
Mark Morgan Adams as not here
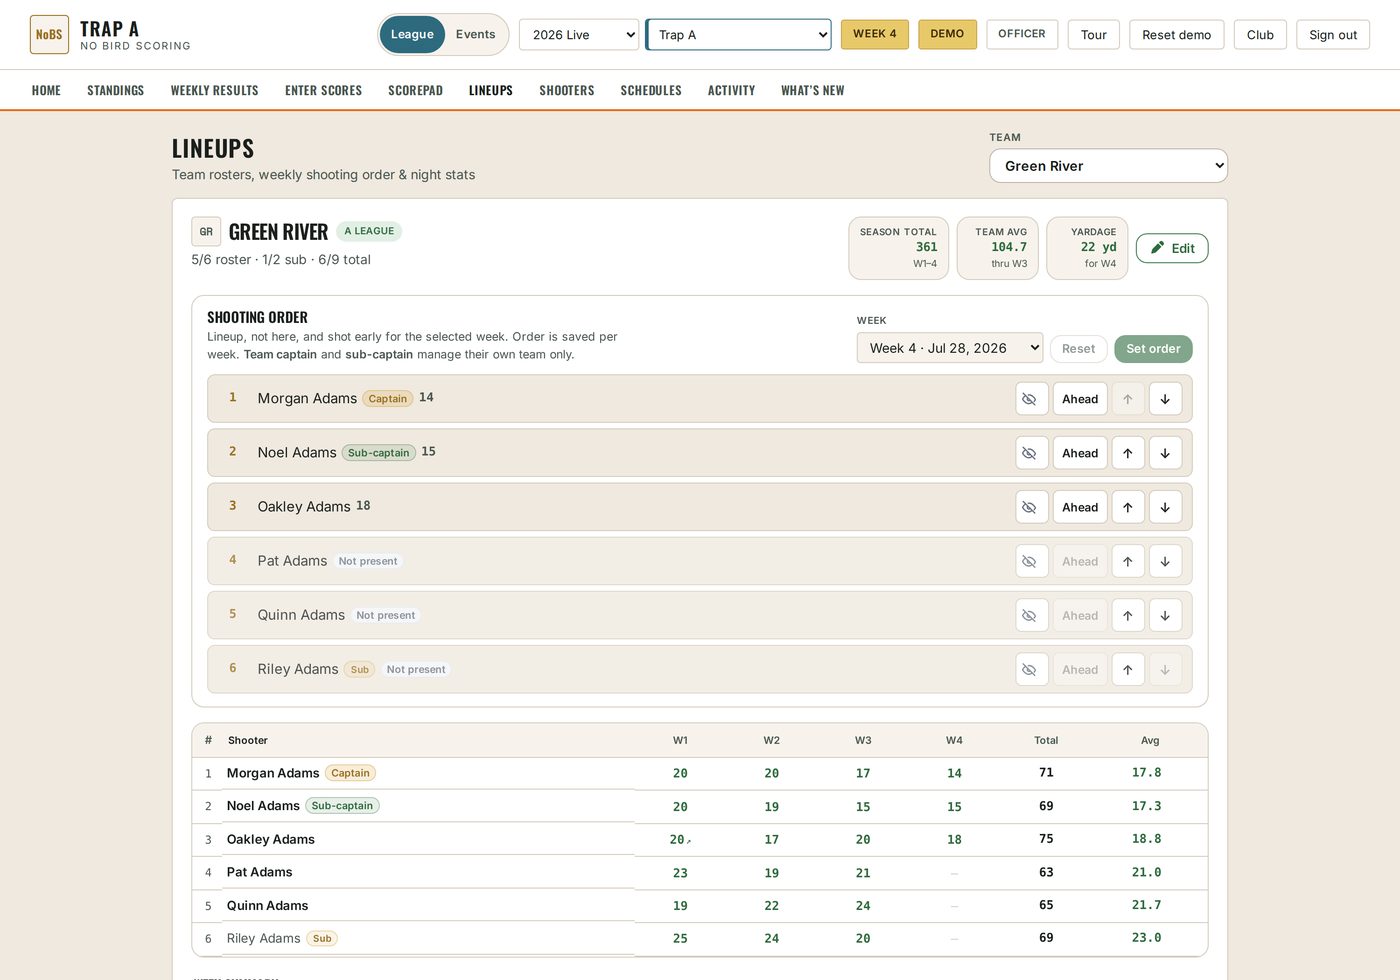pos(1030,399)
